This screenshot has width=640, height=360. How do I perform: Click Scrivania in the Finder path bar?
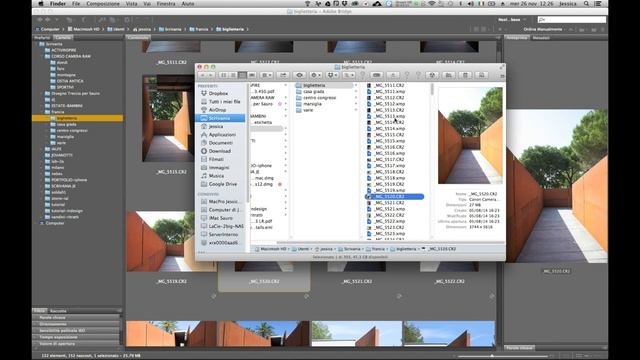pyautogui.click(x=352, y=249)
